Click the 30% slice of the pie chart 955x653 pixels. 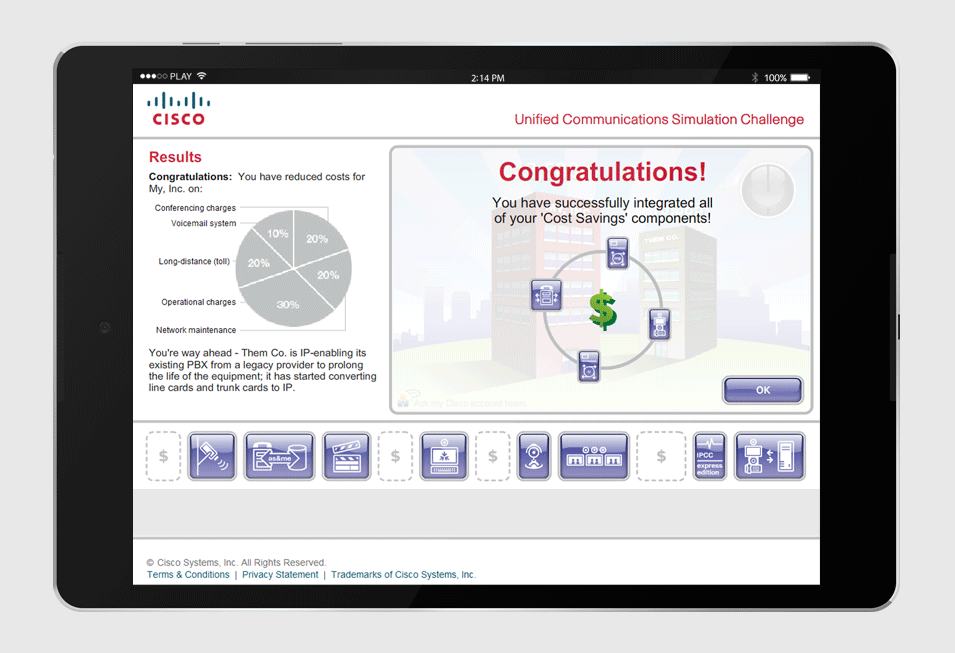point(288,304)
